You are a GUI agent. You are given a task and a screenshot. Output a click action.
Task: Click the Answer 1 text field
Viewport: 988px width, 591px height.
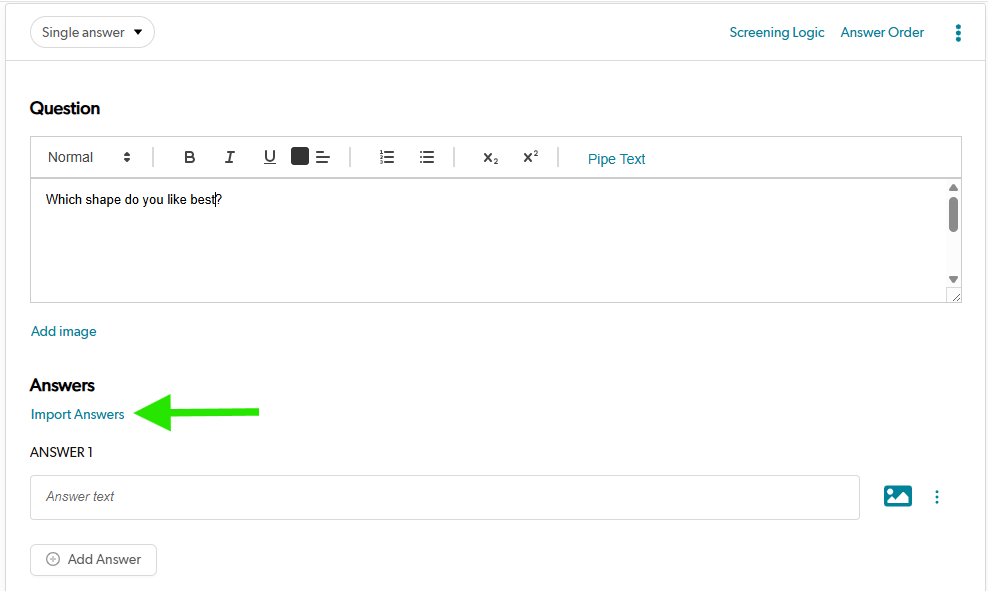[444, 497]
